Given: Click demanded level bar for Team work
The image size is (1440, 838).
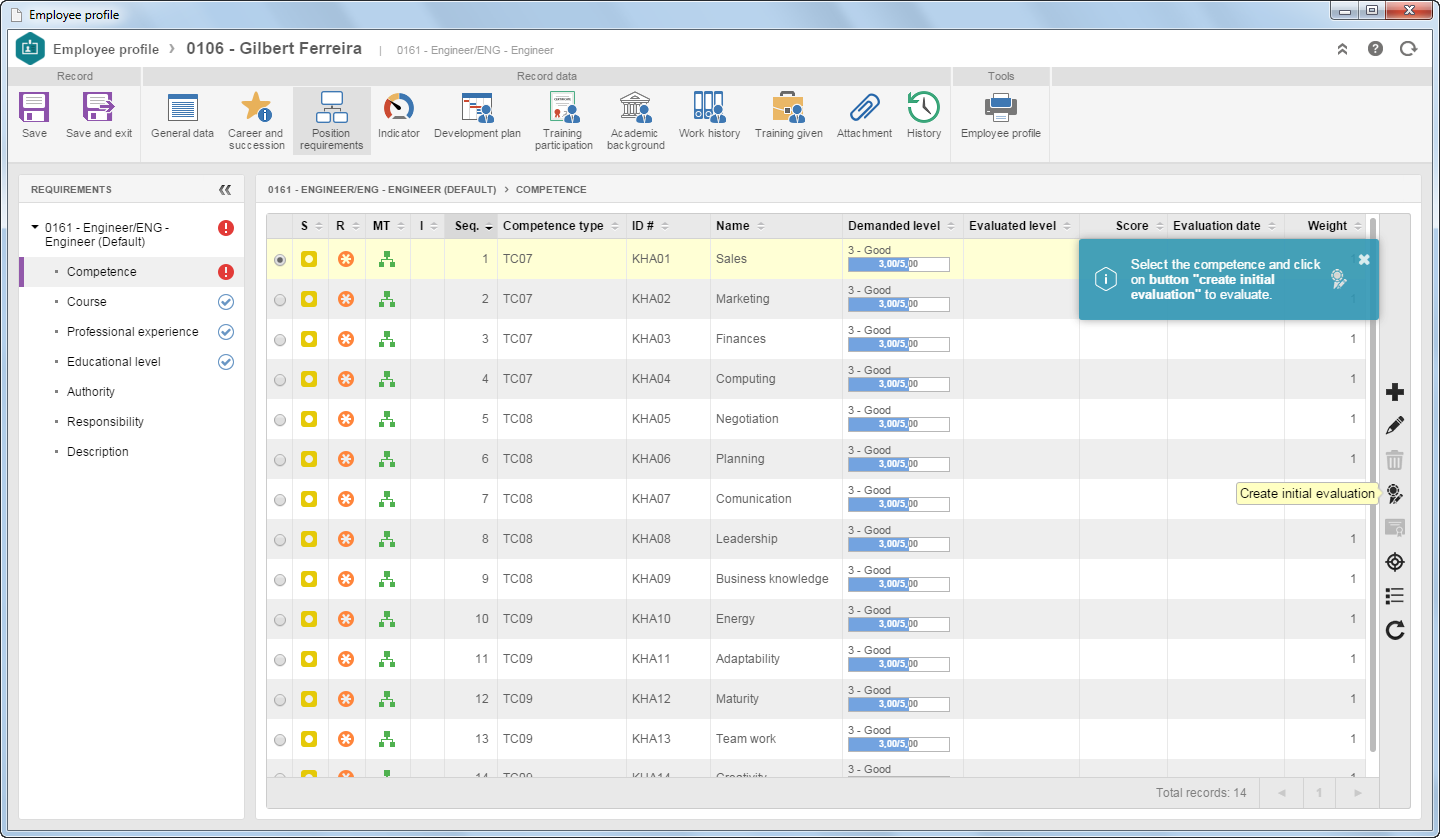Looking at the screenshot, I should 898,744.
